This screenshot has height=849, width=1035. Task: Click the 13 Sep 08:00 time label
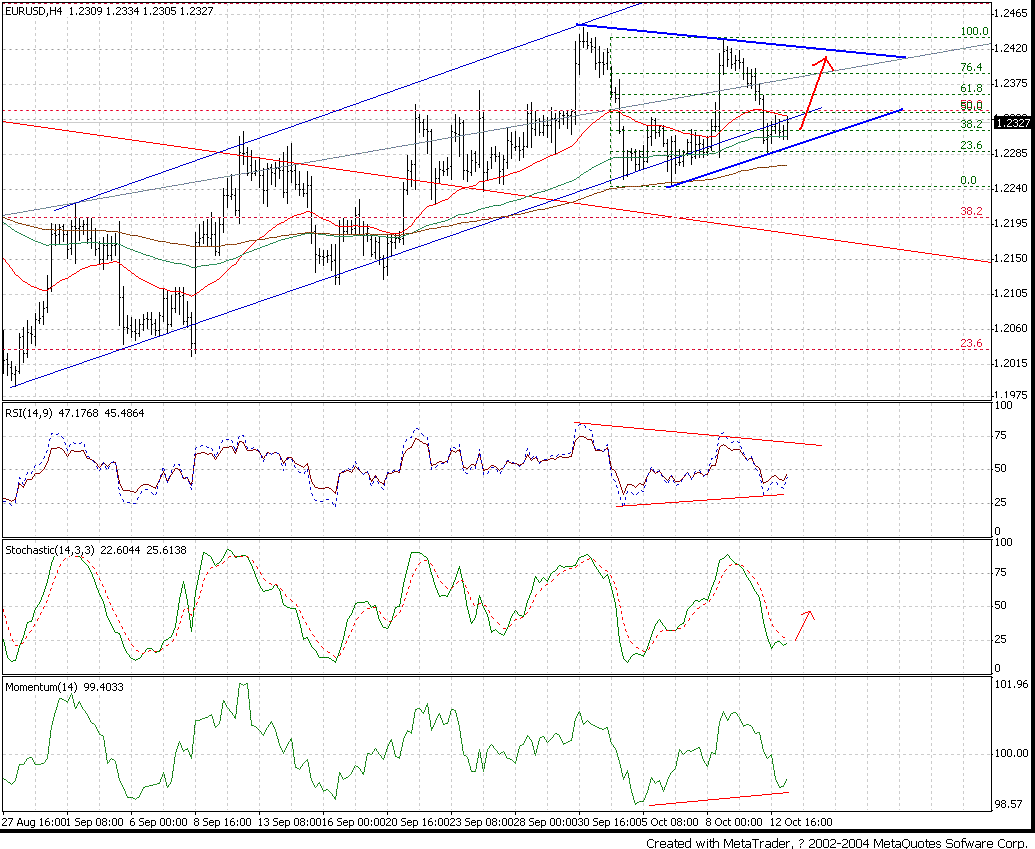[x=288, y=823]
